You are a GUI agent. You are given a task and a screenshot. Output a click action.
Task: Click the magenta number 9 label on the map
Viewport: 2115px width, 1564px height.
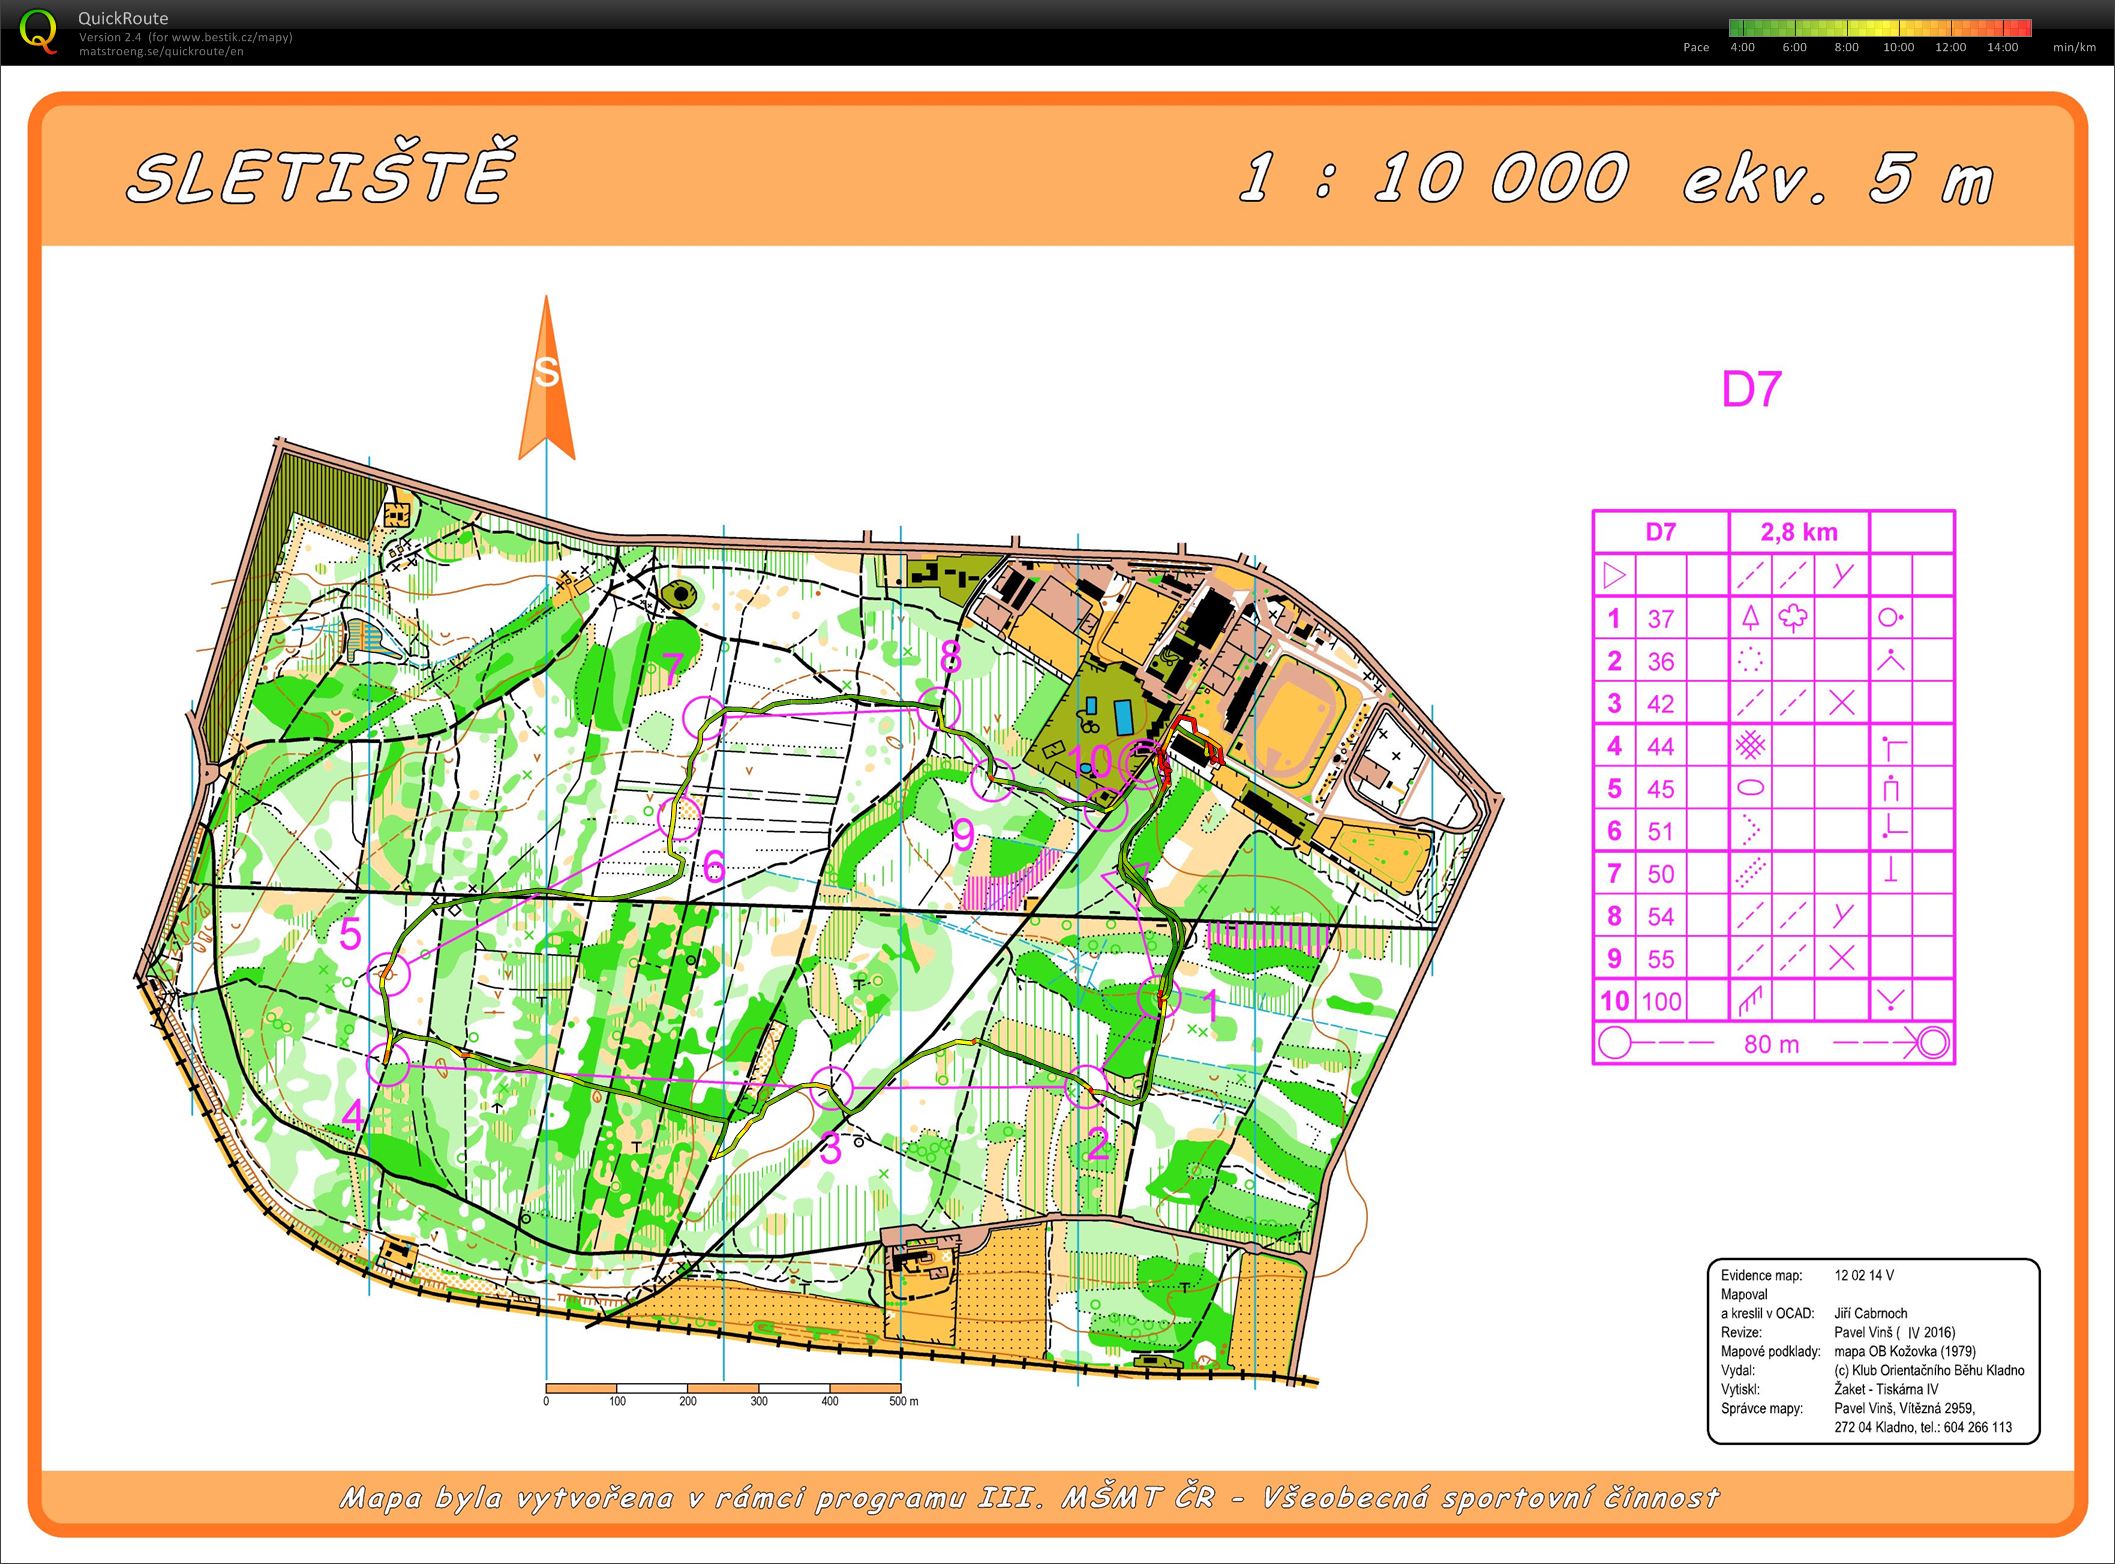pos(963,834)
